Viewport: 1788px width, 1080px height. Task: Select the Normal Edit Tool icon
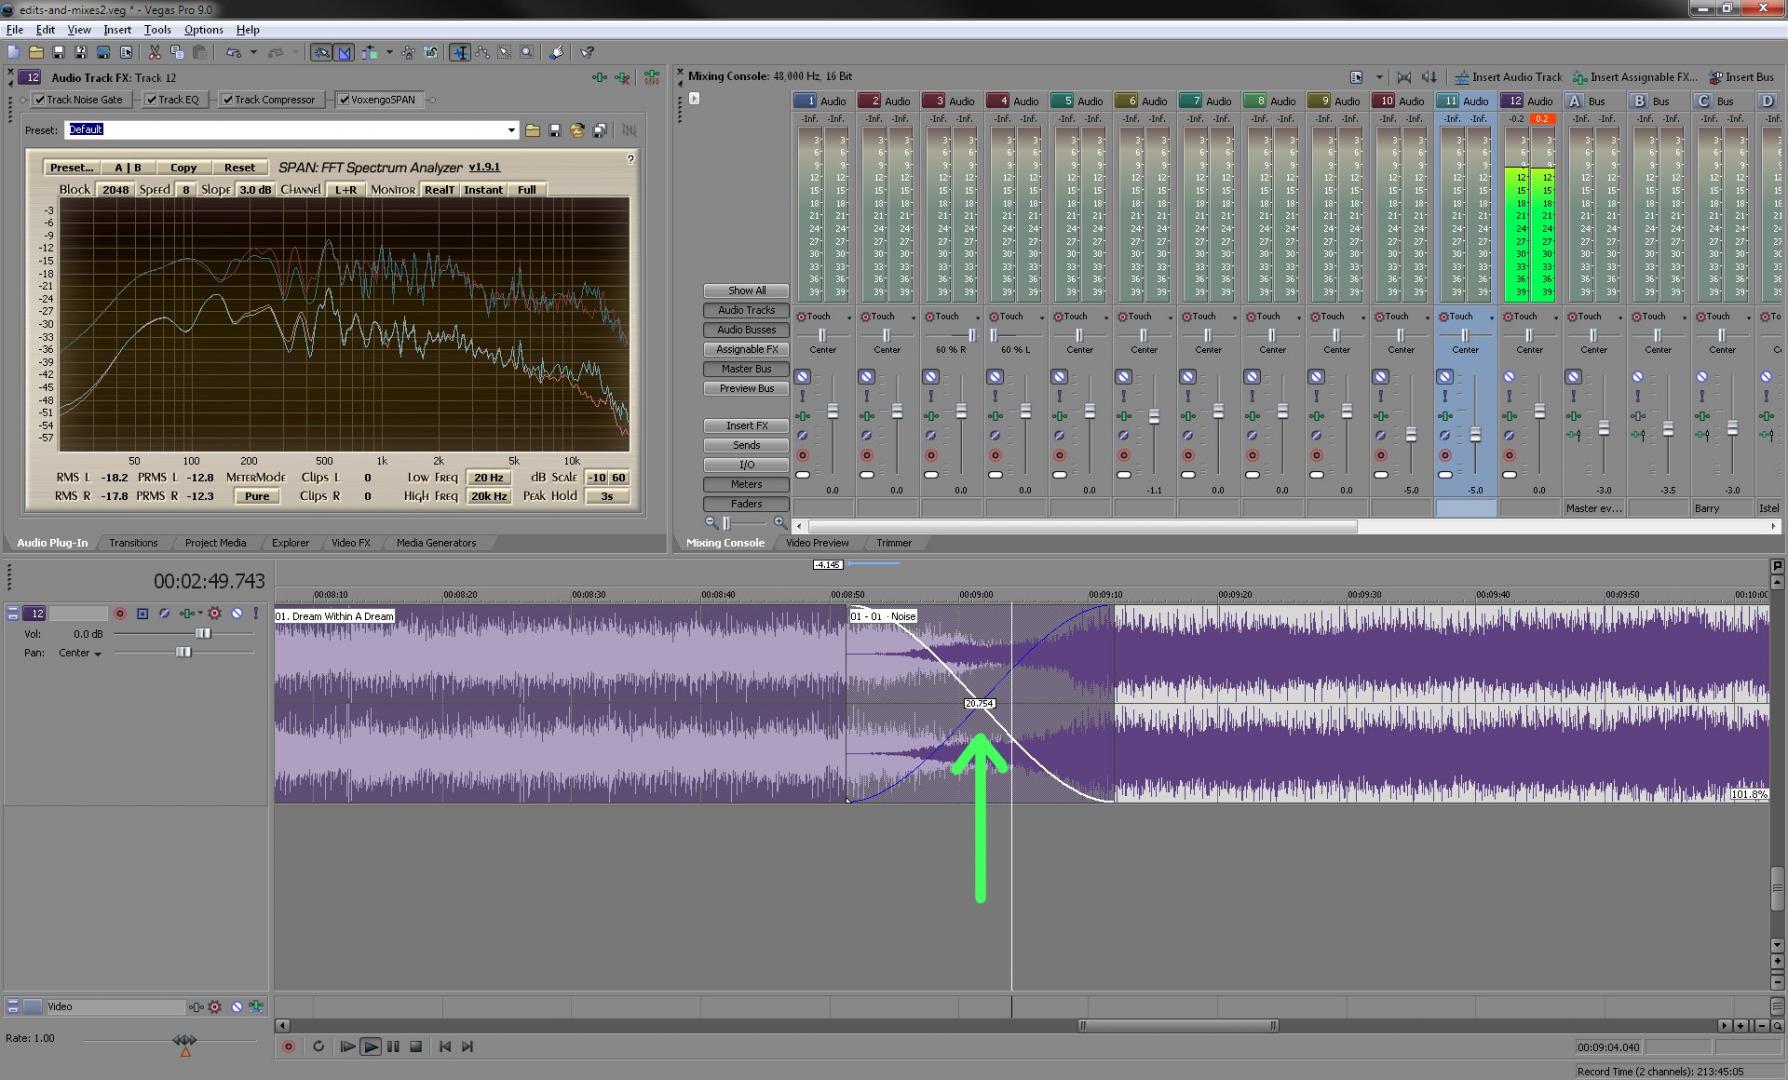pos(460,52)
